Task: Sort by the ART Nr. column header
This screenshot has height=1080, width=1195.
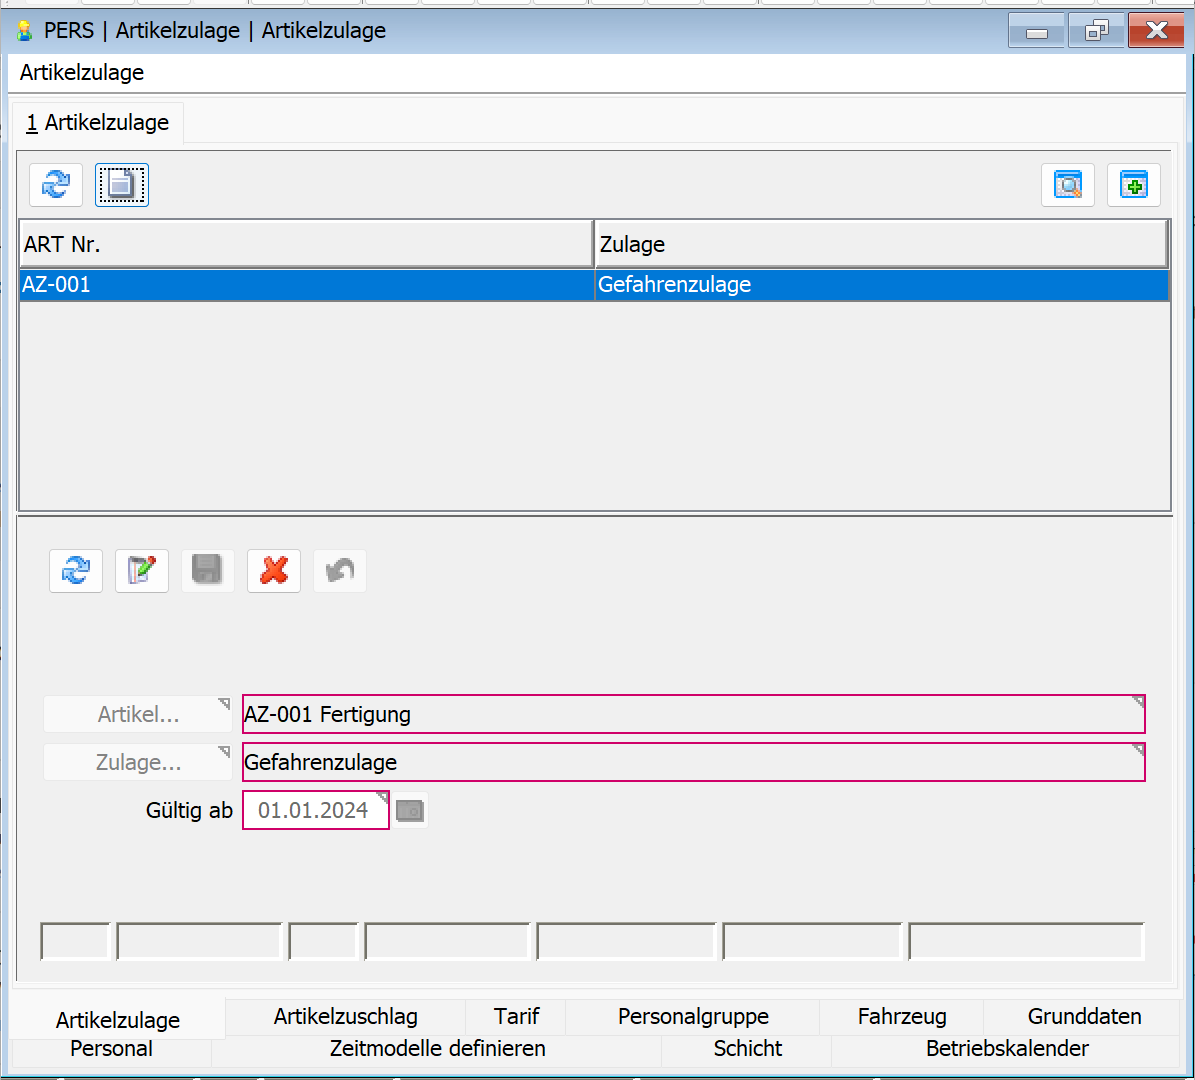Action: (x=306, y=244)
